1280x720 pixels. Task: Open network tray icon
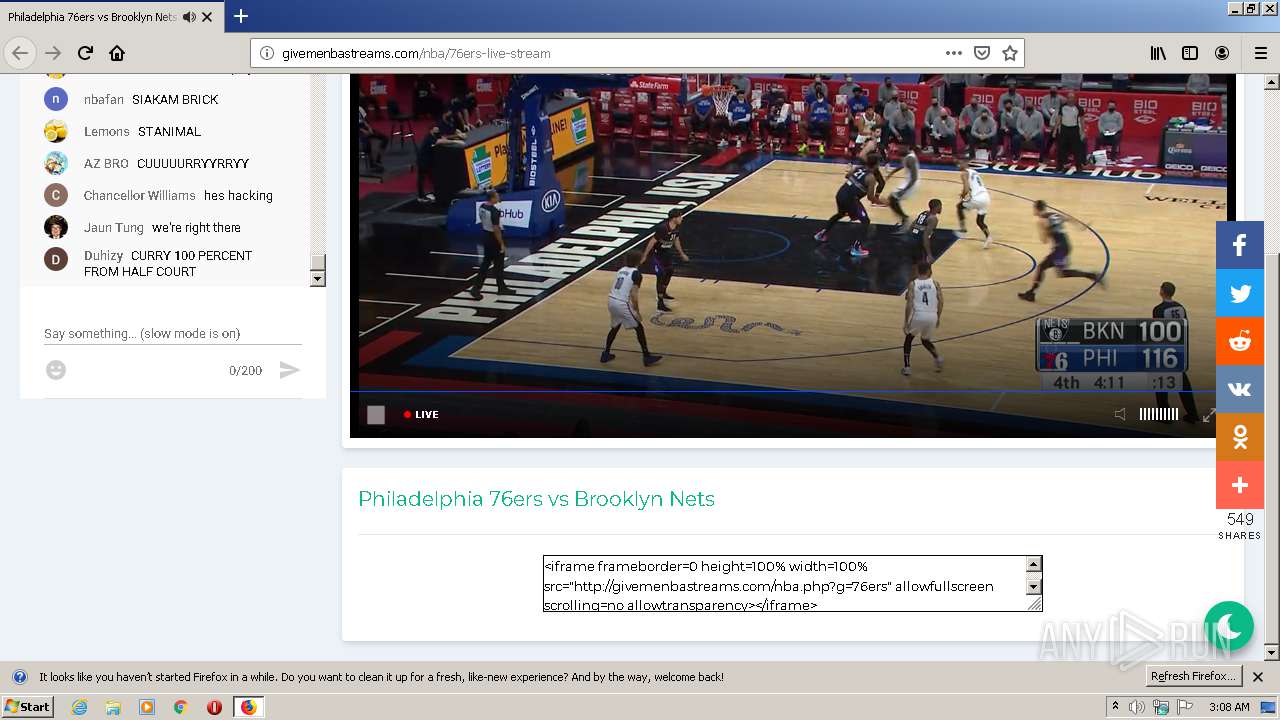(1161, 707)
